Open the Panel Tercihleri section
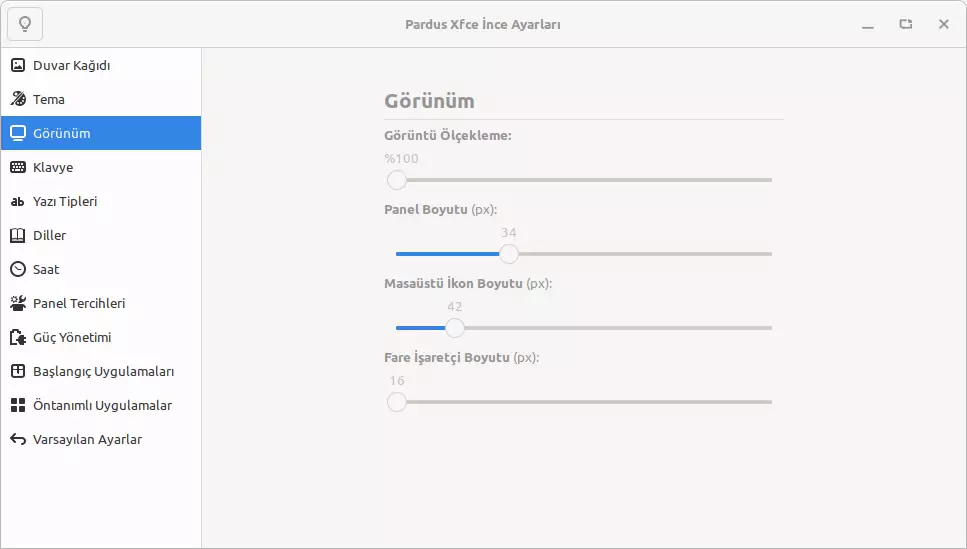Image resolution: width=967 pixels, height=549 pixels. pyautogui.click(x=79, y=303)
